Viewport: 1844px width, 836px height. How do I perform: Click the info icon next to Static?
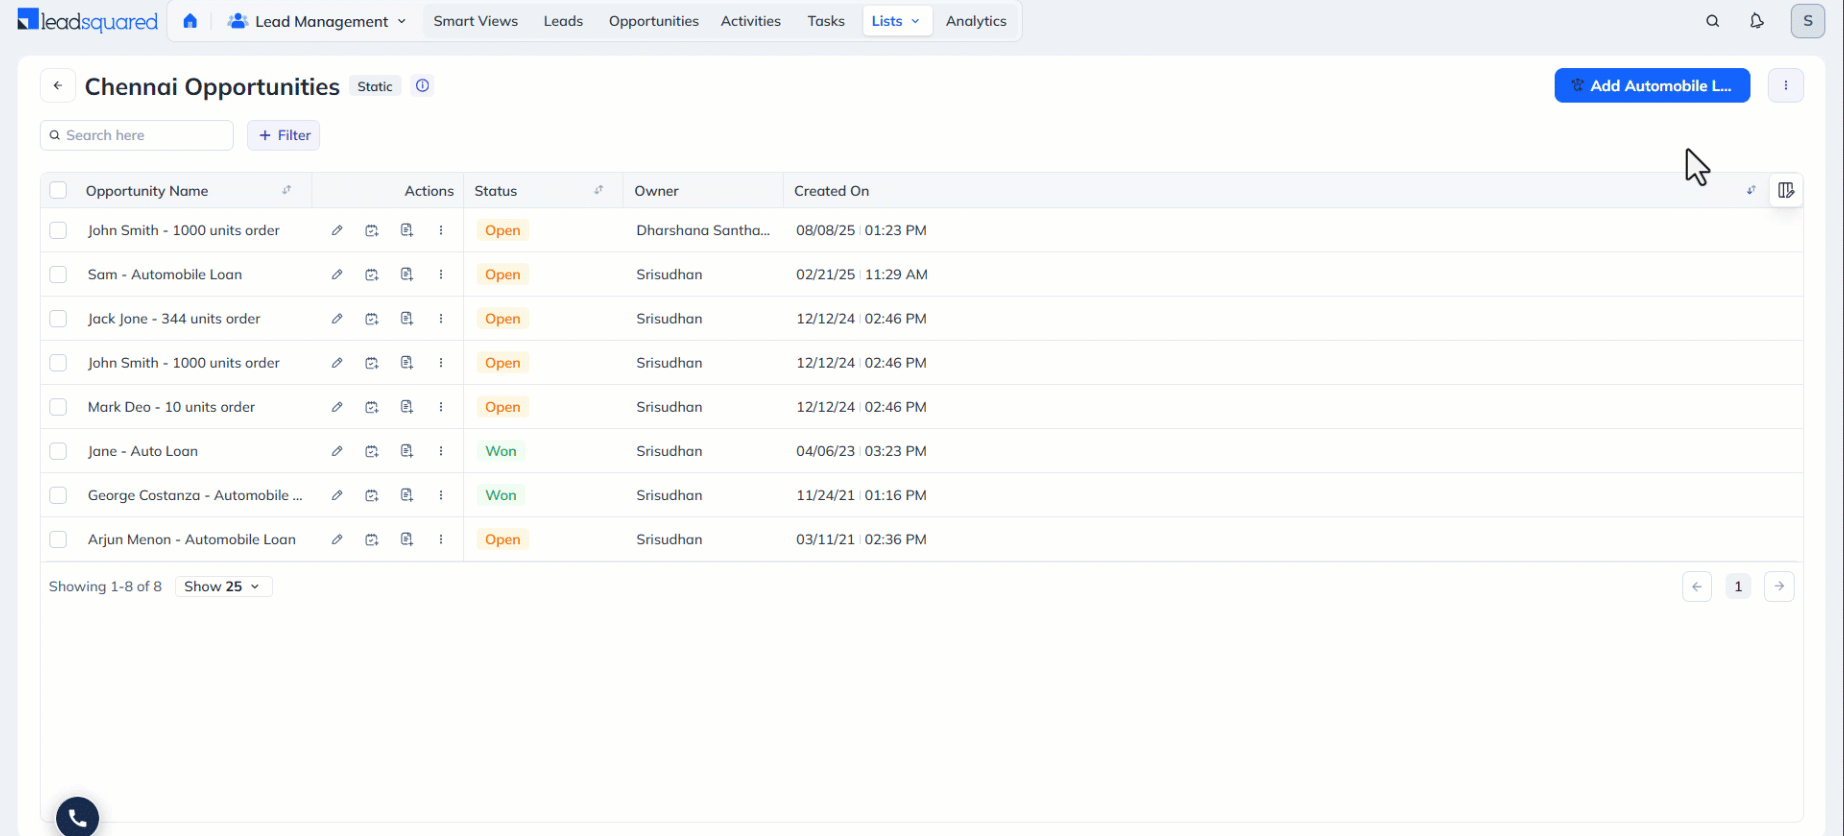click(x=423, y=86)
